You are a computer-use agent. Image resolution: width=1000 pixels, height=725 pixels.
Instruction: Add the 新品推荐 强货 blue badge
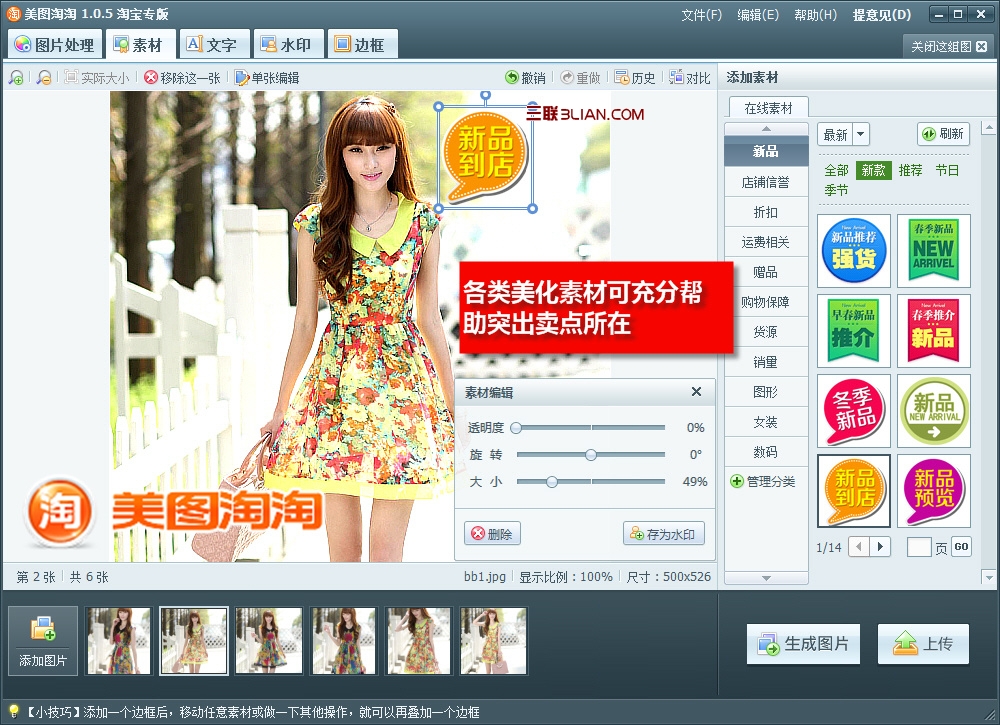854,251
